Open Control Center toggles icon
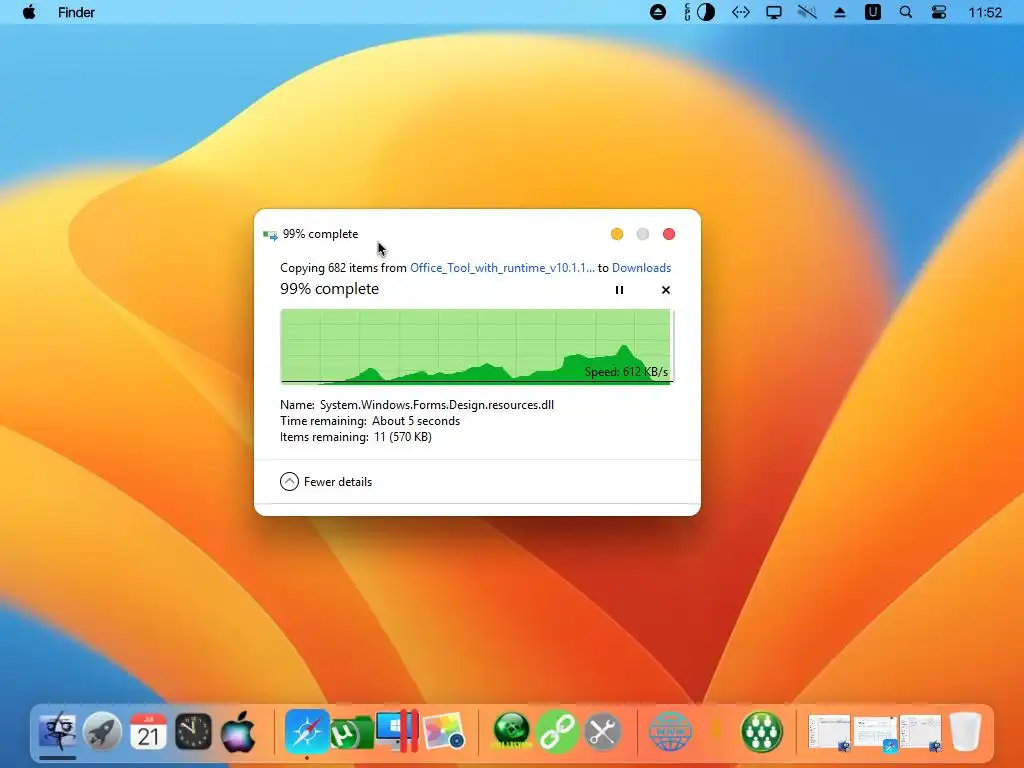 click(x=938, y=12)
